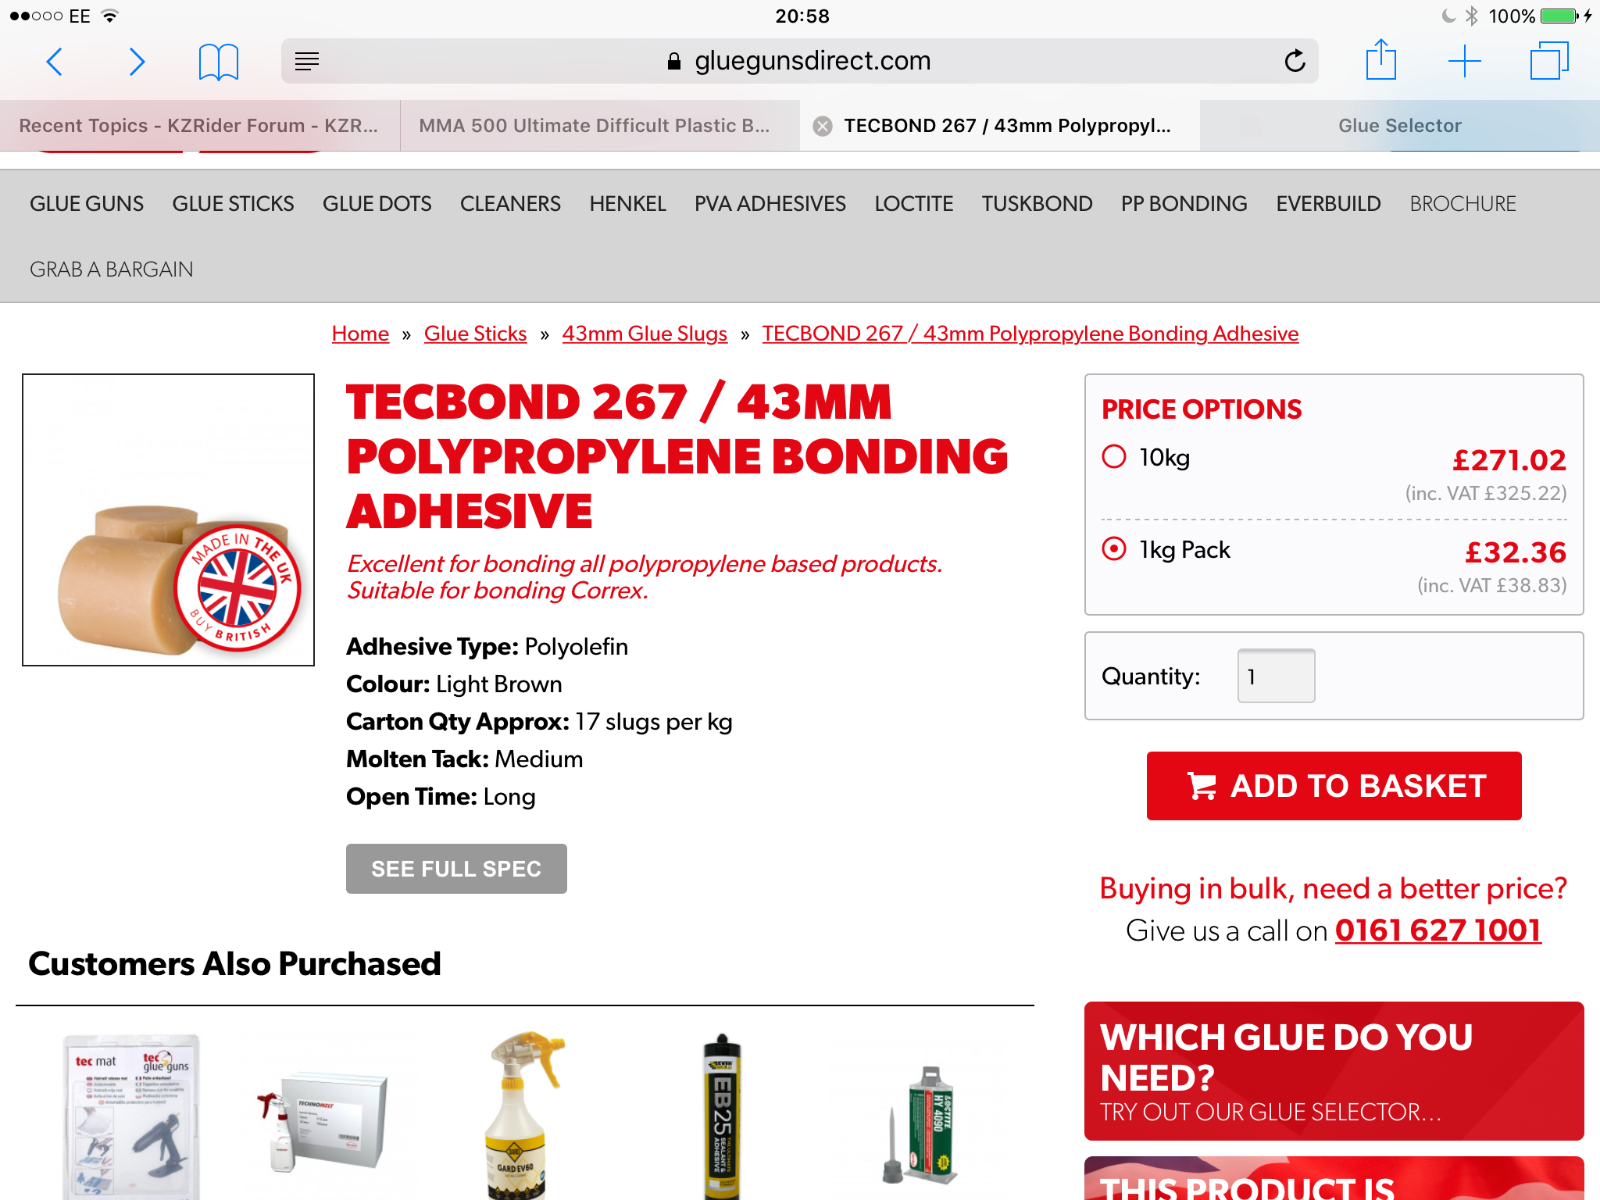Select the 1kg Pack price option
The width and height of the screenshot is (1600, 1200).
(1114, 549)
